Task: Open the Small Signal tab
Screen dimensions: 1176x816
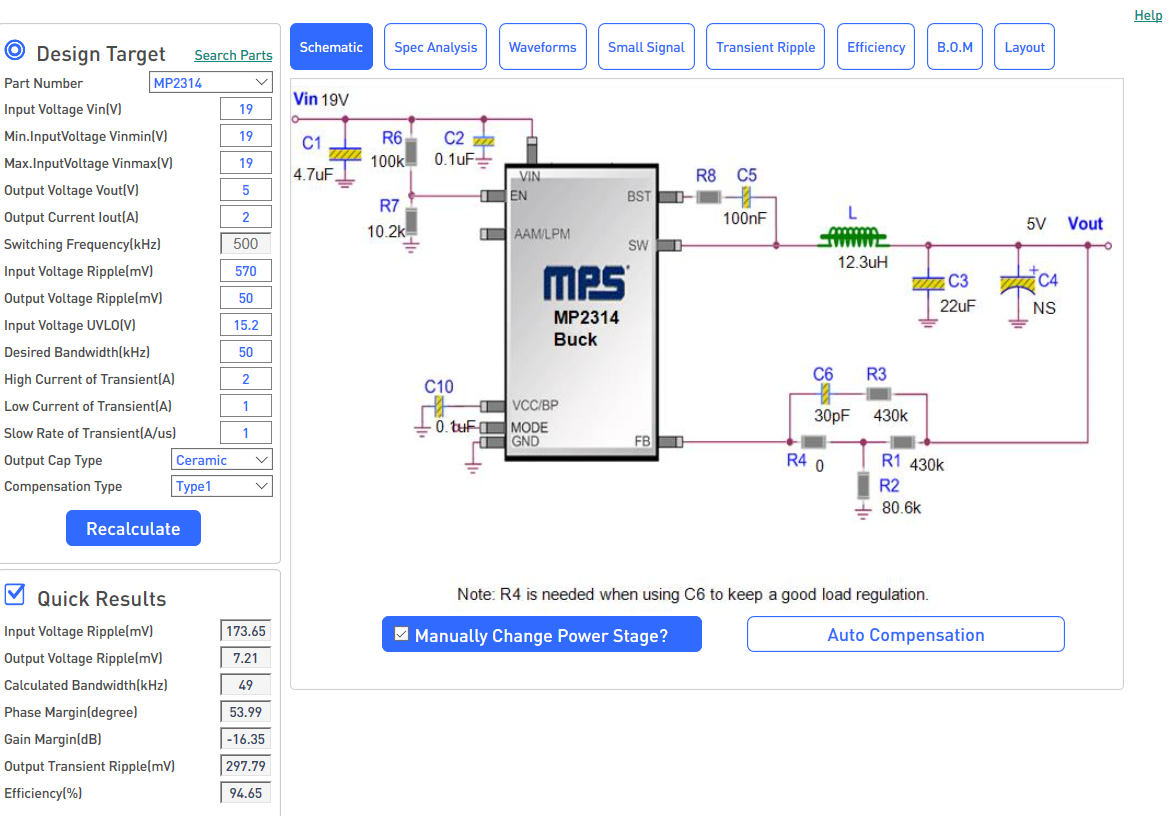Action: pyautogui.click(x=646, y=46)
